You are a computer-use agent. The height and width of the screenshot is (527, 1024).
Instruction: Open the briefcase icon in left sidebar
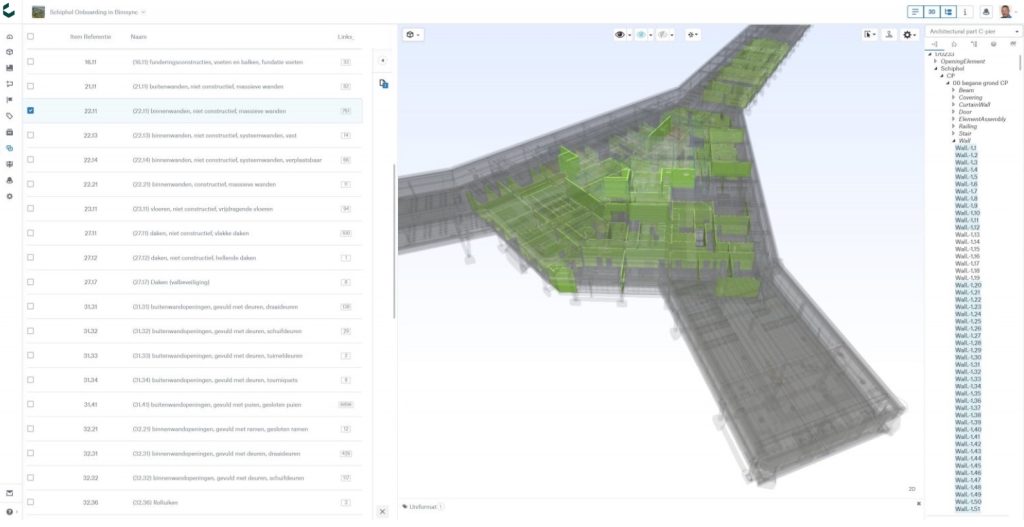pyautogui.click(x=9, y=132)
